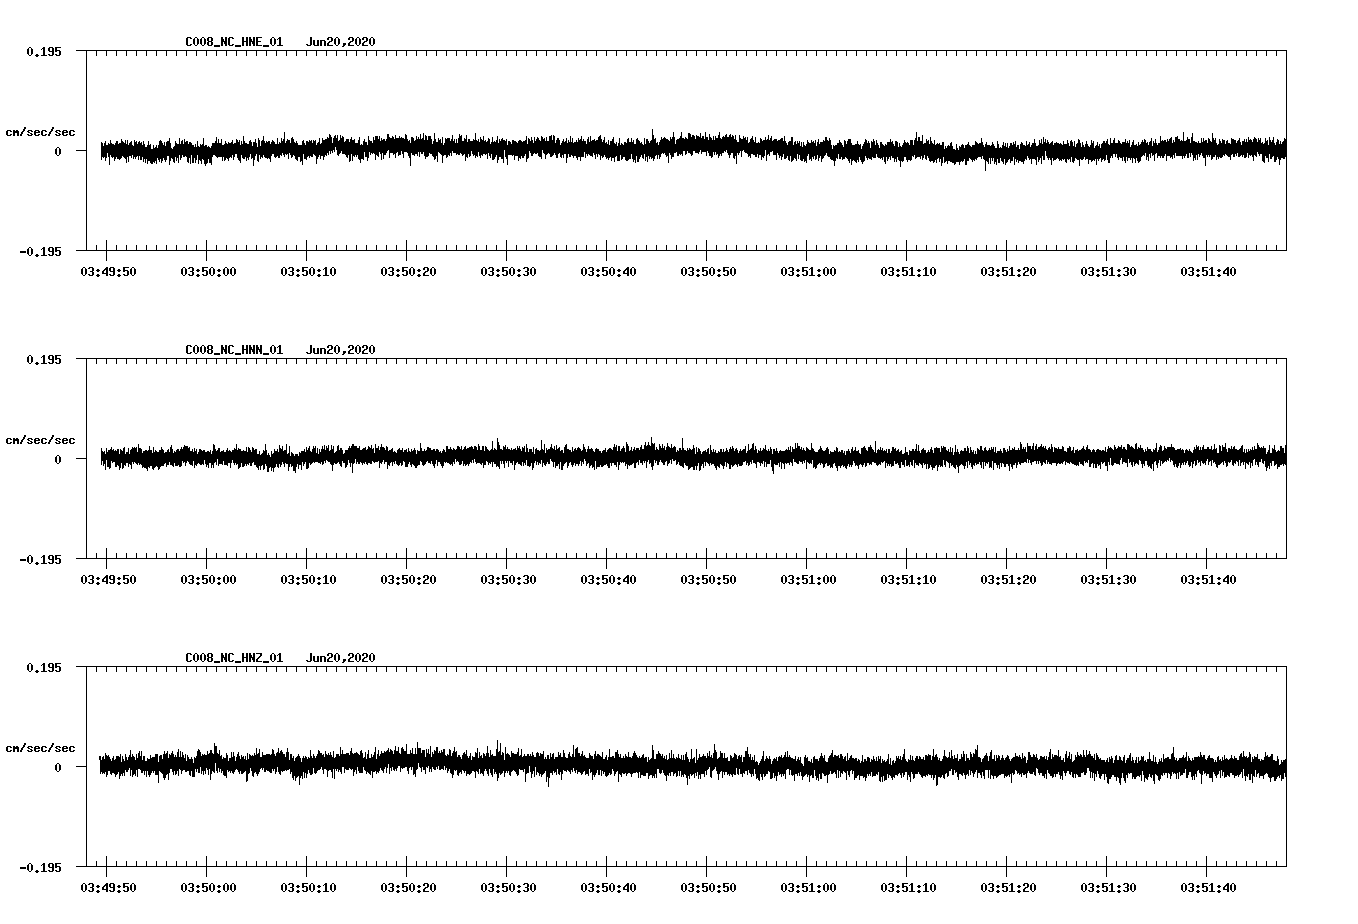1358x924 pixels.
Task: Select 03:50:40 time label under HNE plot
Action: [608, 272]
